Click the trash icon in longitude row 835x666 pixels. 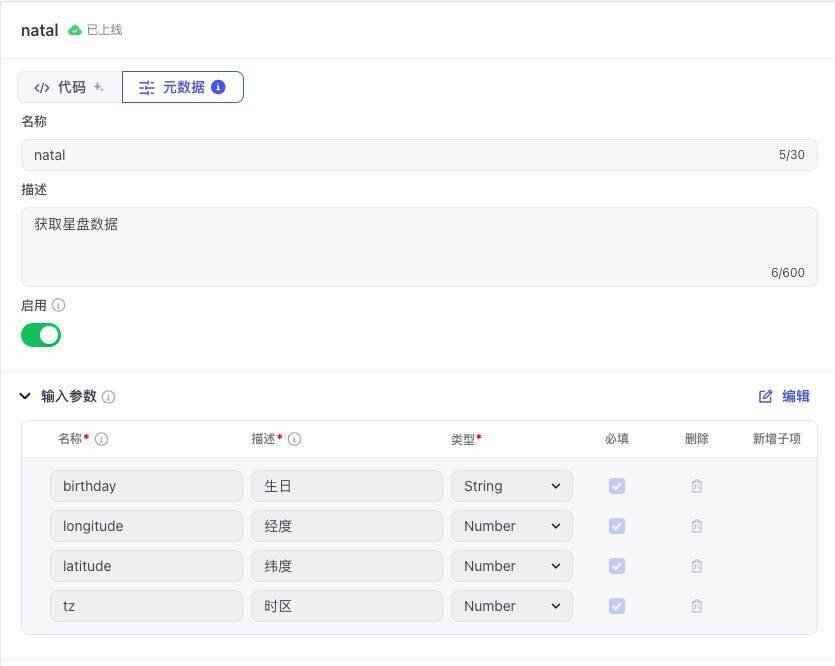697,526
